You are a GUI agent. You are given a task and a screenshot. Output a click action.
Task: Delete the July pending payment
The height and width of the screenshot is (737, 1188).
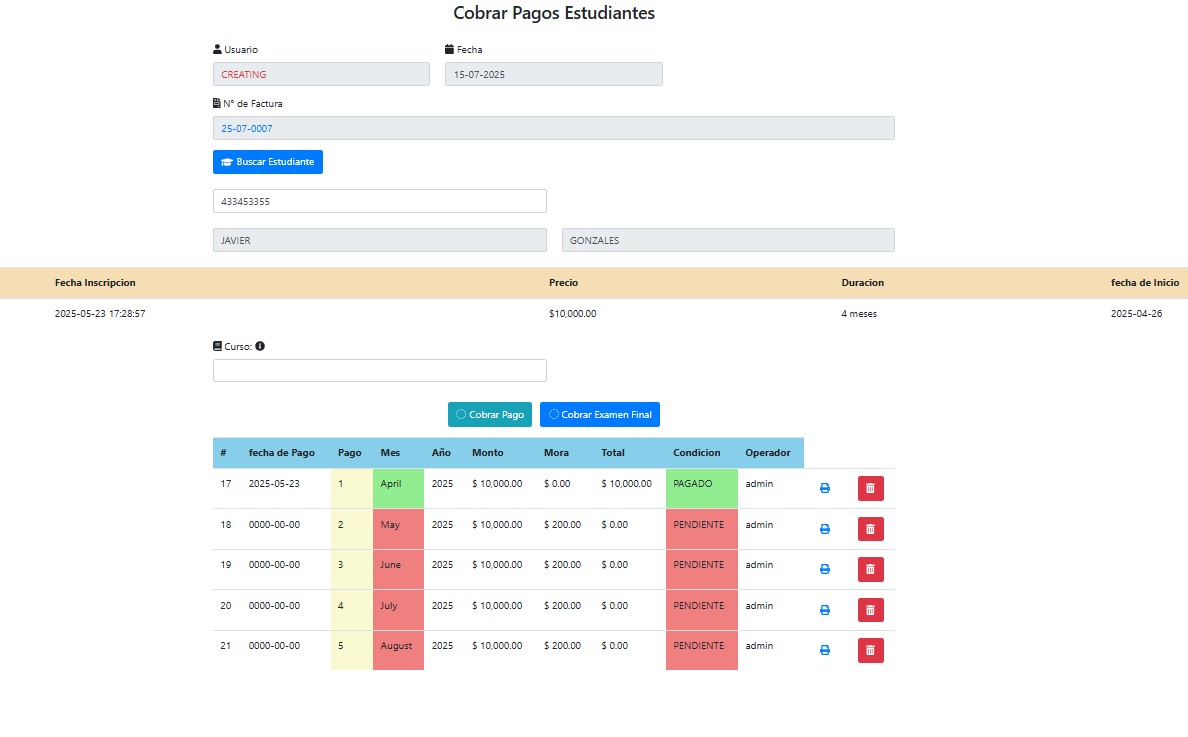pos(870,610)
